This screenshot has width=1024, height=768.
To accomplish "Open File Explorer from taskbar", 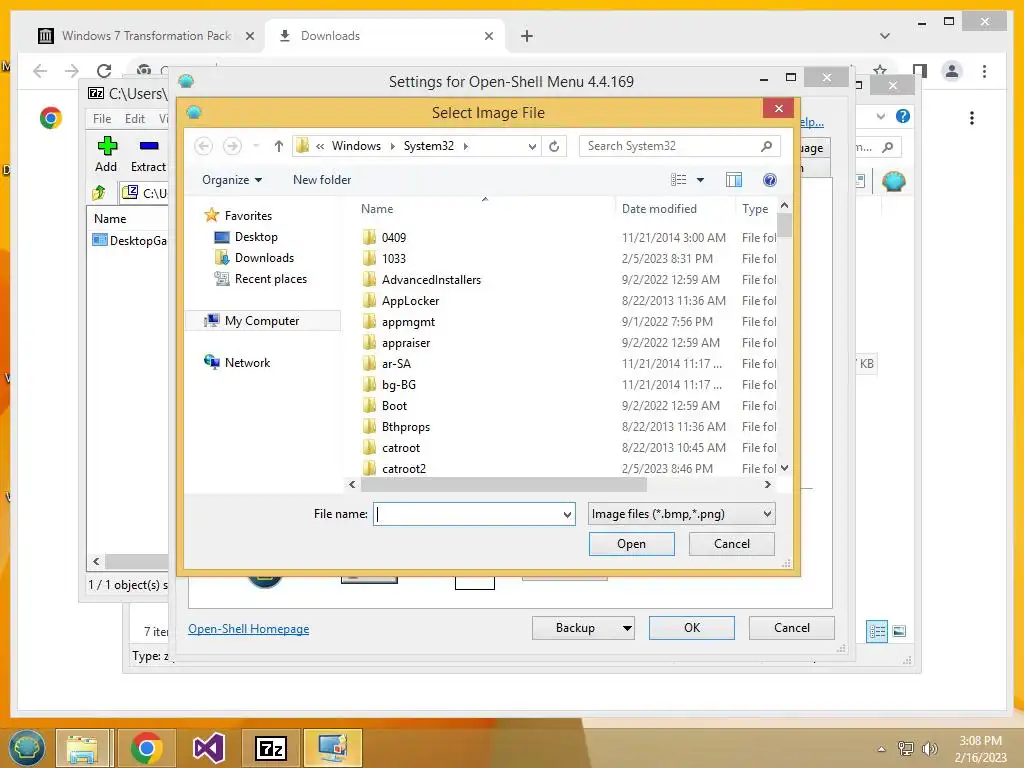I will click(x=82, y=748).
